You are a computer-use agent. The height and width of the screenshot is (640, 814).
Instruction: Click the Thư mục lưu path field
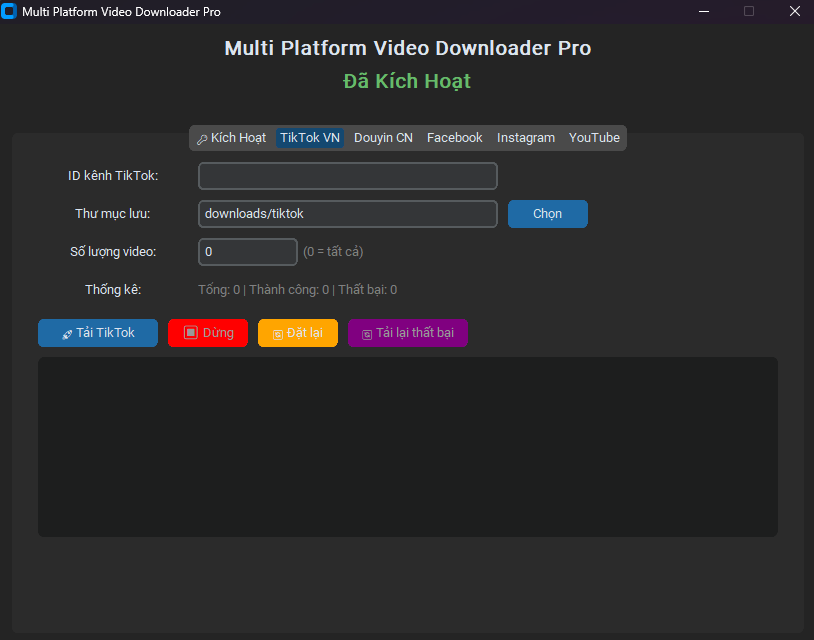tap(348, 214)
